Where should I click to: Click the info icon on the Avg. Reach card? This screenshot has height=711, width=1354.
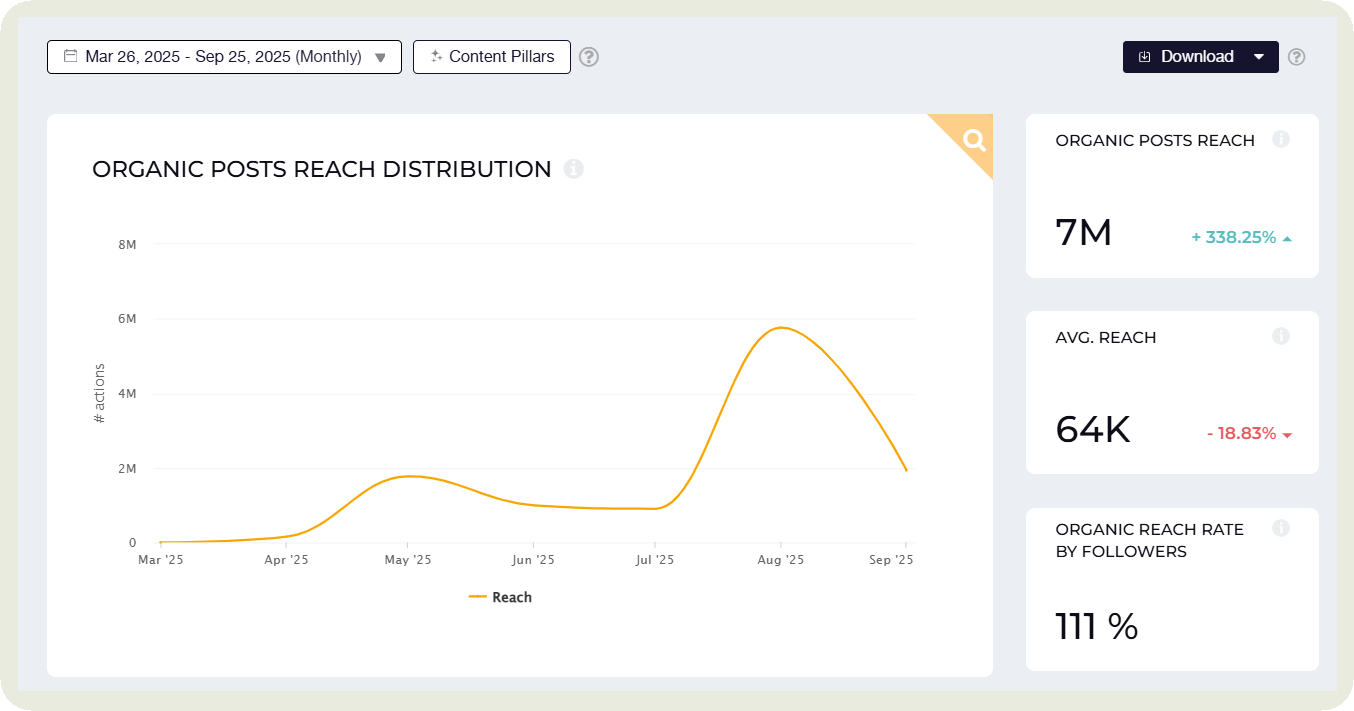(1281, 336)
